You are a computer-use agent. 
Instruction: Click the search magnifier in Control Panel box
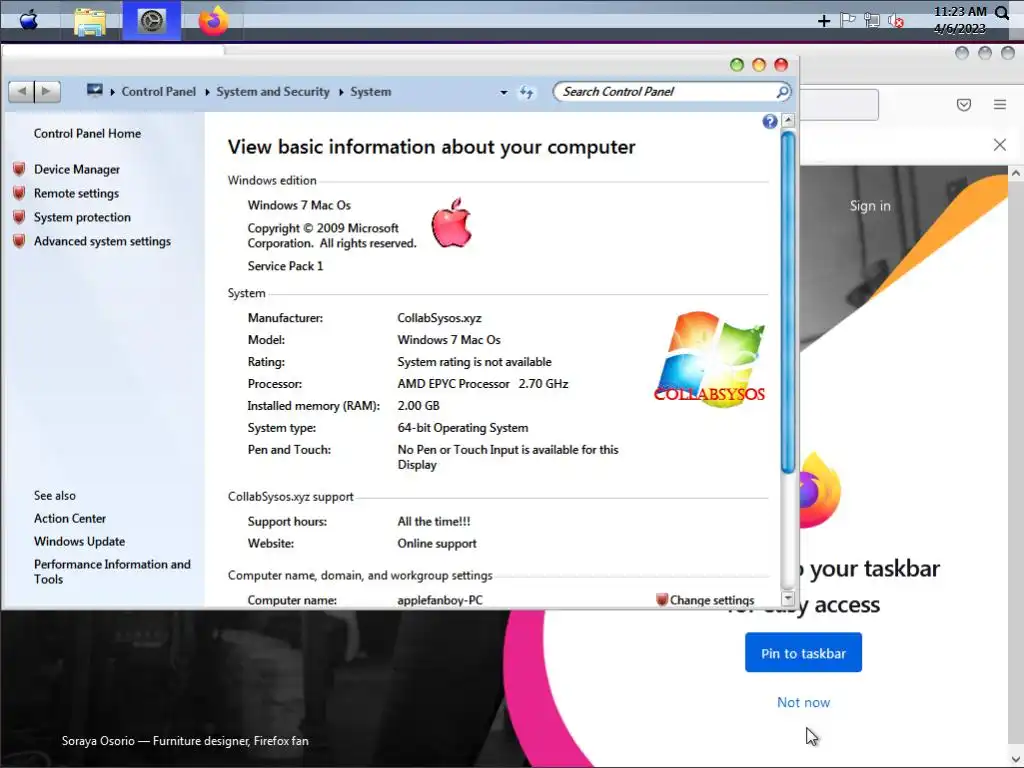pos(782,91)
